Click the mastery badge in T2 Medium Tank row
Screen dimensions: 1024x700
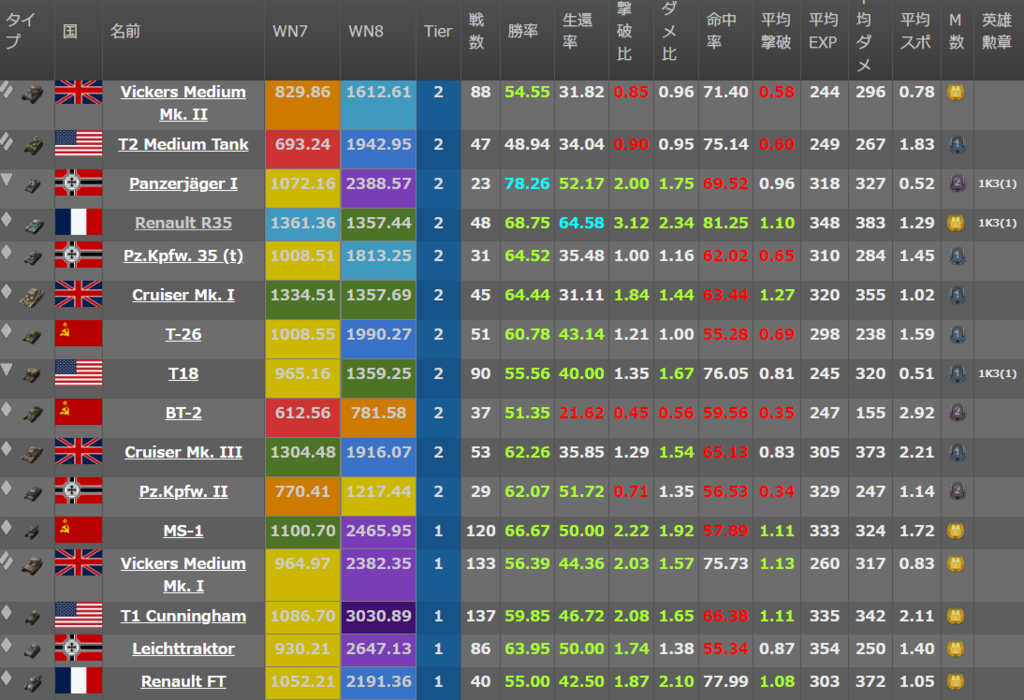(x=957, y=144)
